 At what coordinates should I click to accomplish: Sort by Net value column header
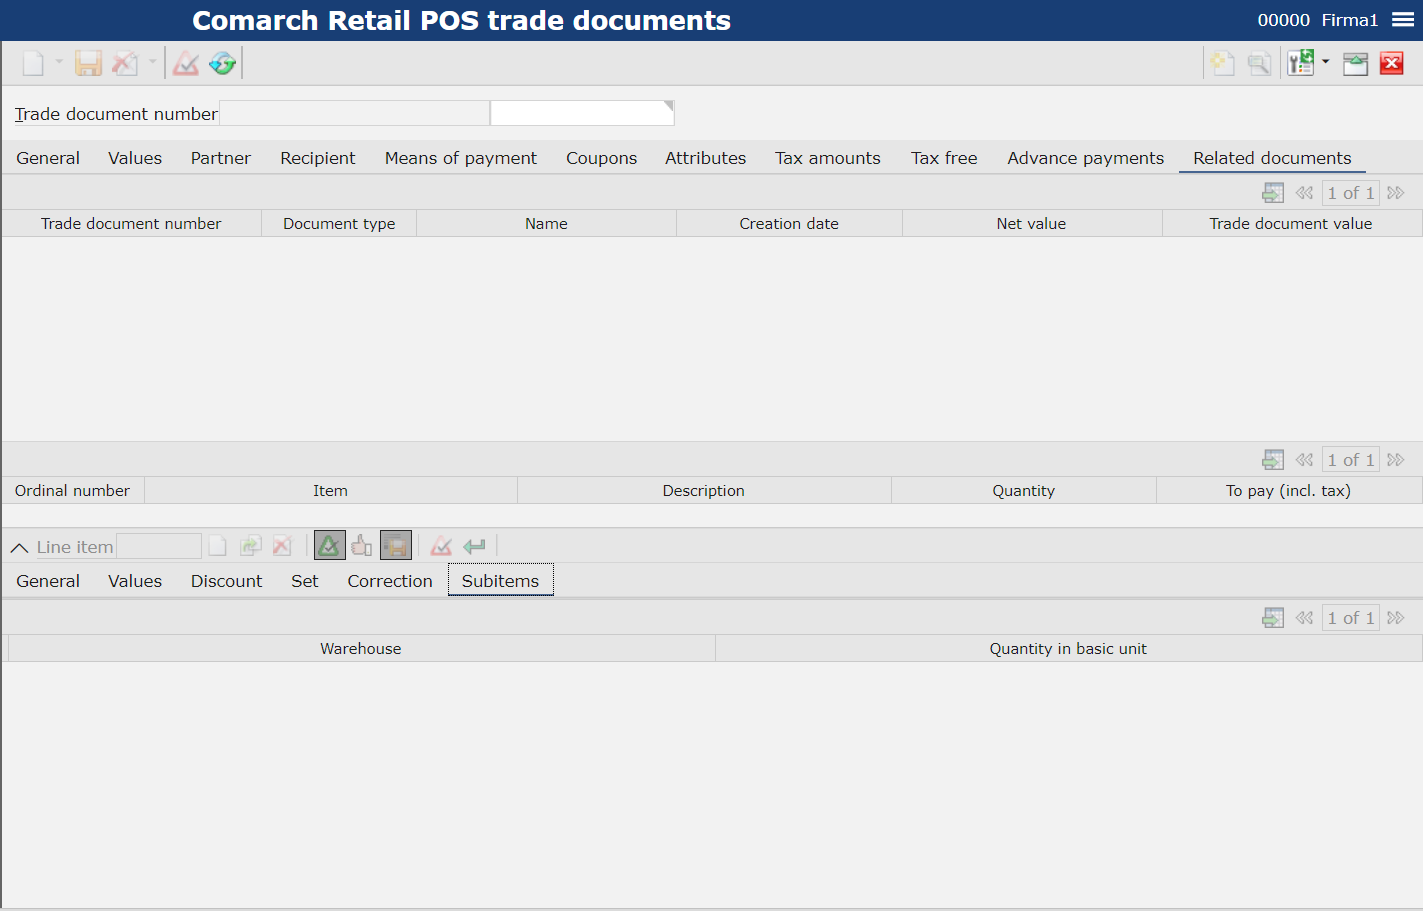coord(1031,224)
